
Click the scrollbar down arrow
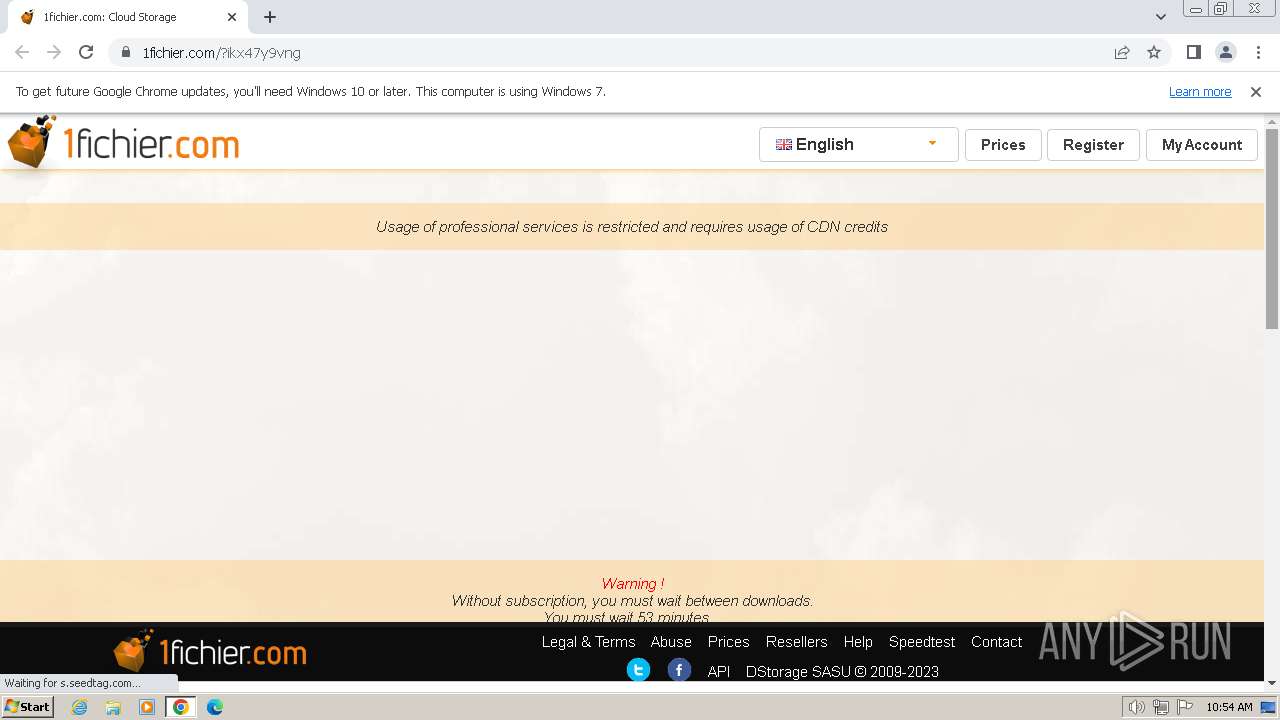[x=1272, y=683]
